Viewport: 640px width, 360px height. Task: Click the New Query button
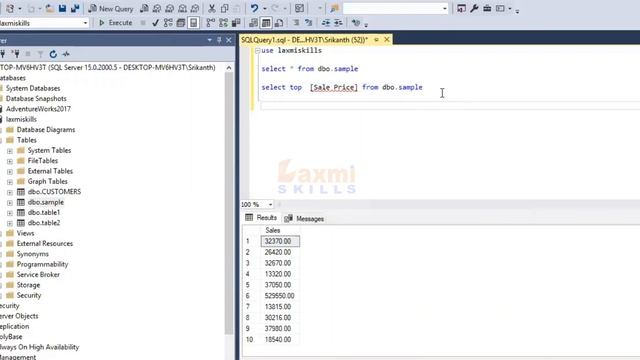[111, 8]
